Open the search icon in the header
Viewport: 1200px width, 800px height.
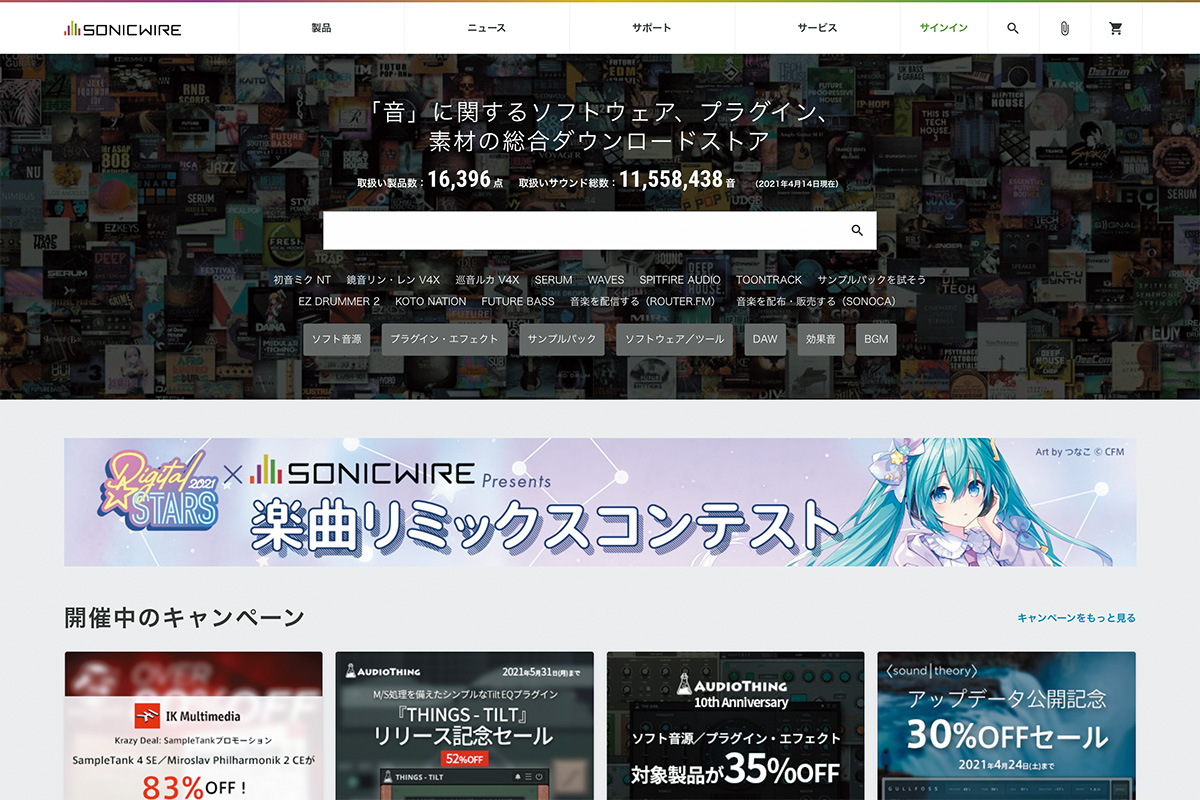[x=1013, y=28]
